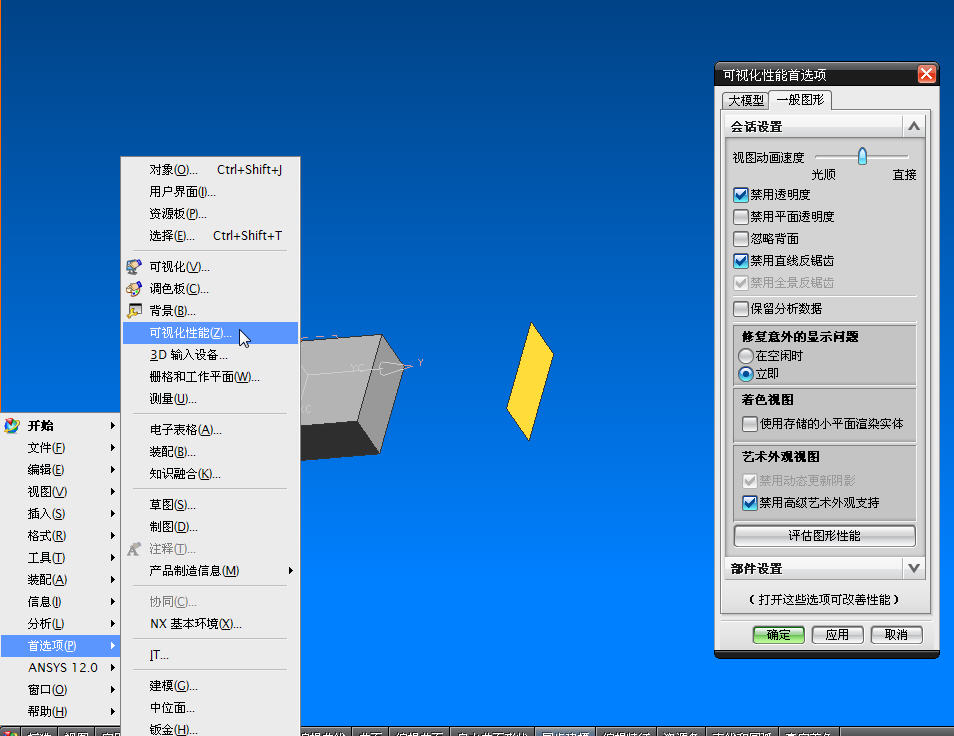Image resolution: width=954 pixels, height=736 pixels.
Task: Enable 禁用平面透明度 checkbox
Action: [740, 217]
